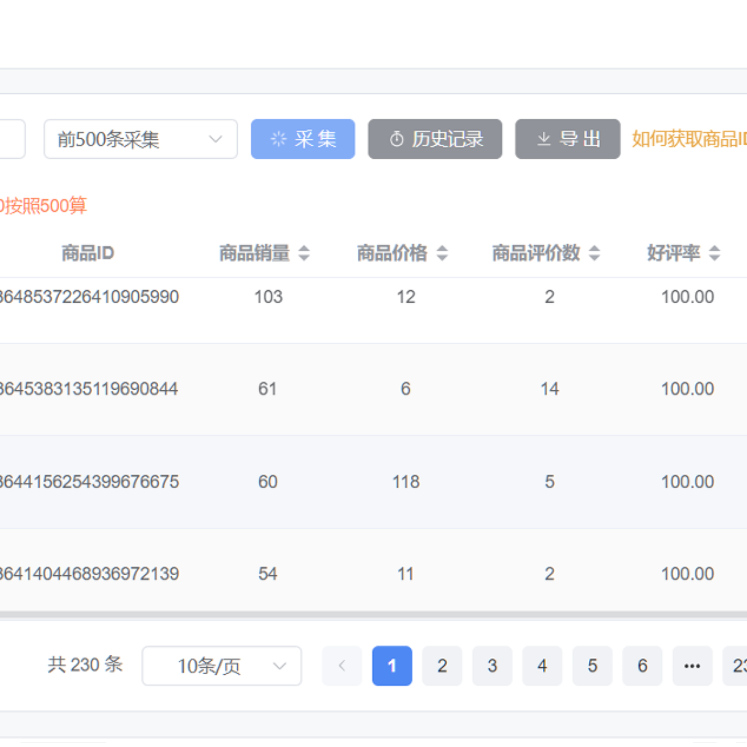Click the 商品价格 header text
The height and width of the screenshot is (747, 747).
pyautogui.click(x=392, y=252)
